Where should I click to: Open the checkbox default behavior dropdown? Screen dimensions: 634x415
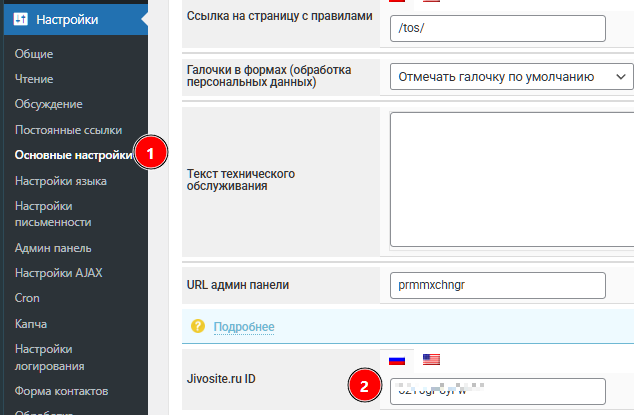pyautogui.click(x=511, y=76)
